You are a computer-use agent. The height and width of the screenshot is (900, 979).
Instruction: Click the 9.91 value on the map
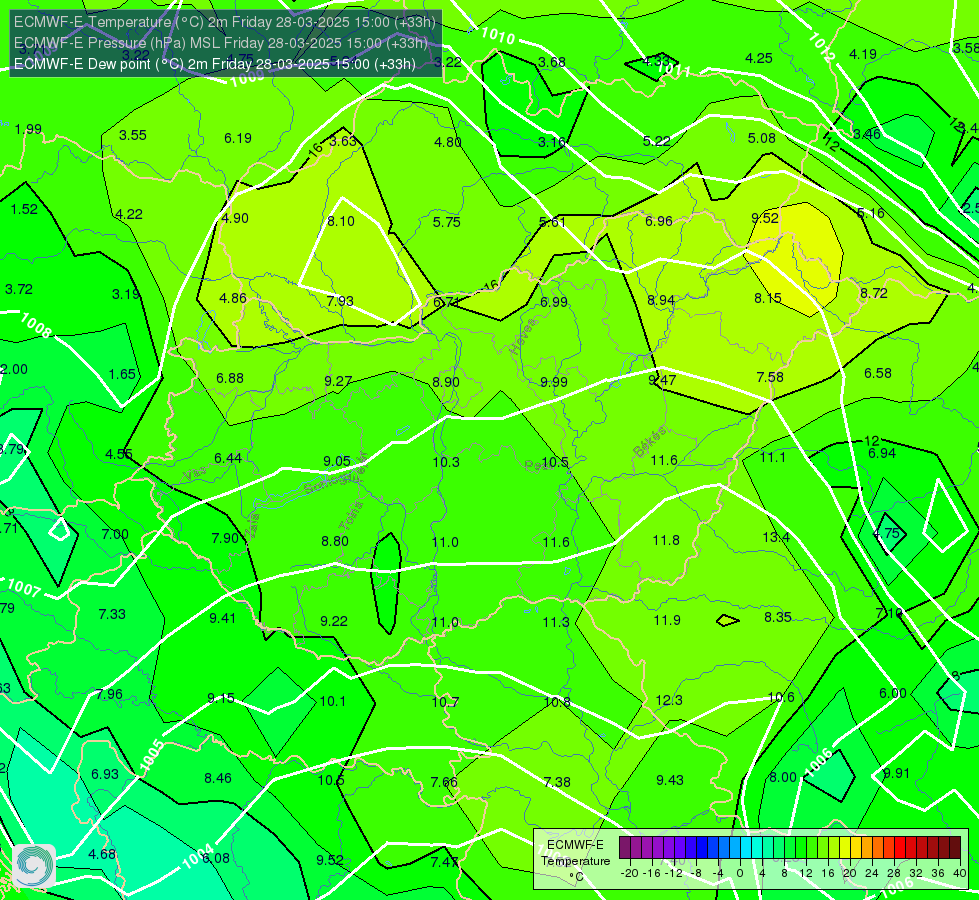[897, 773]
